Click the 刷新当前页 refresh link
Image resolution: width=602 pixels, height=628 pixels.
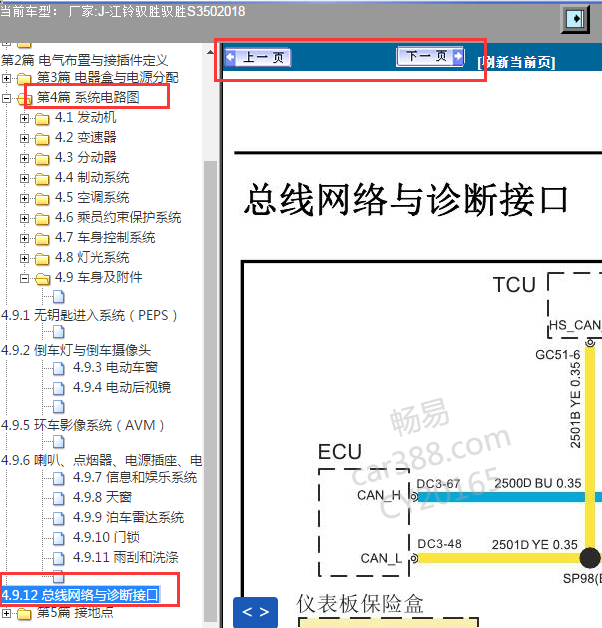tap(516, 62)
